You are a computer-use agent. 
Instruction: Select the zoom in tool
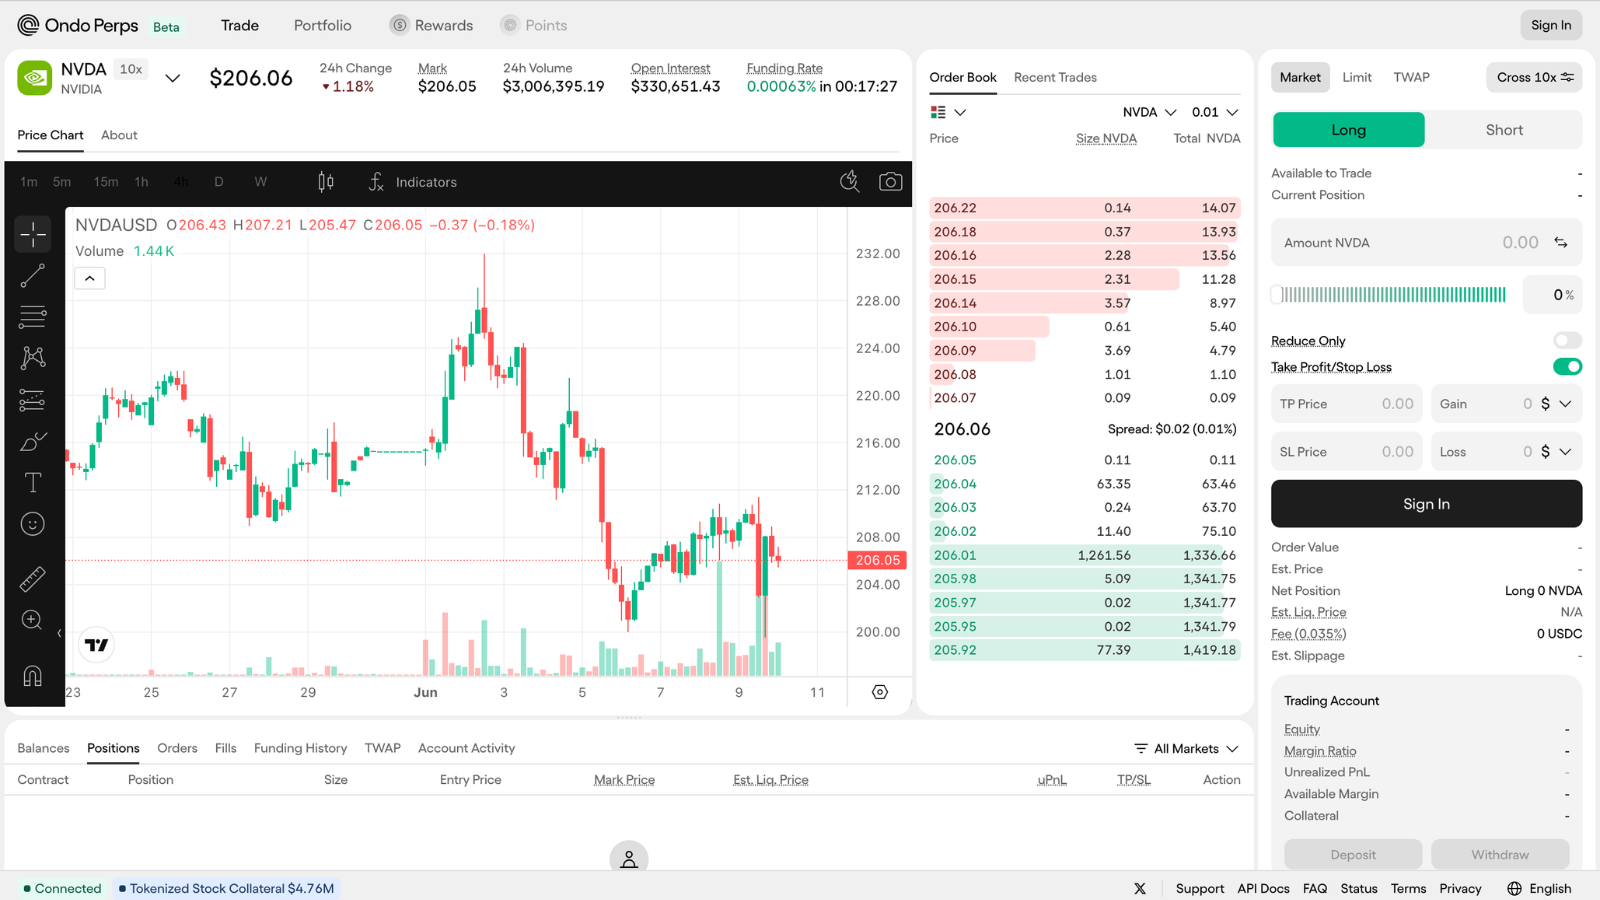[33, 620]
